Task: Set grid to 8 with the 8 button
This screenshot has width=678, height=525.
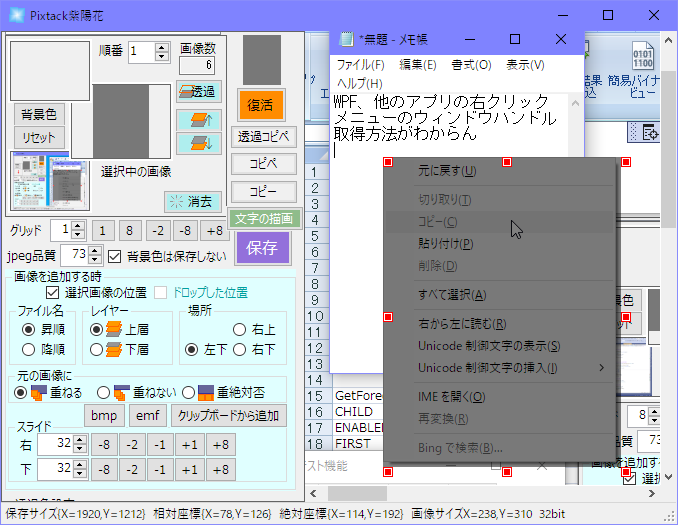Action: point(129,230)
